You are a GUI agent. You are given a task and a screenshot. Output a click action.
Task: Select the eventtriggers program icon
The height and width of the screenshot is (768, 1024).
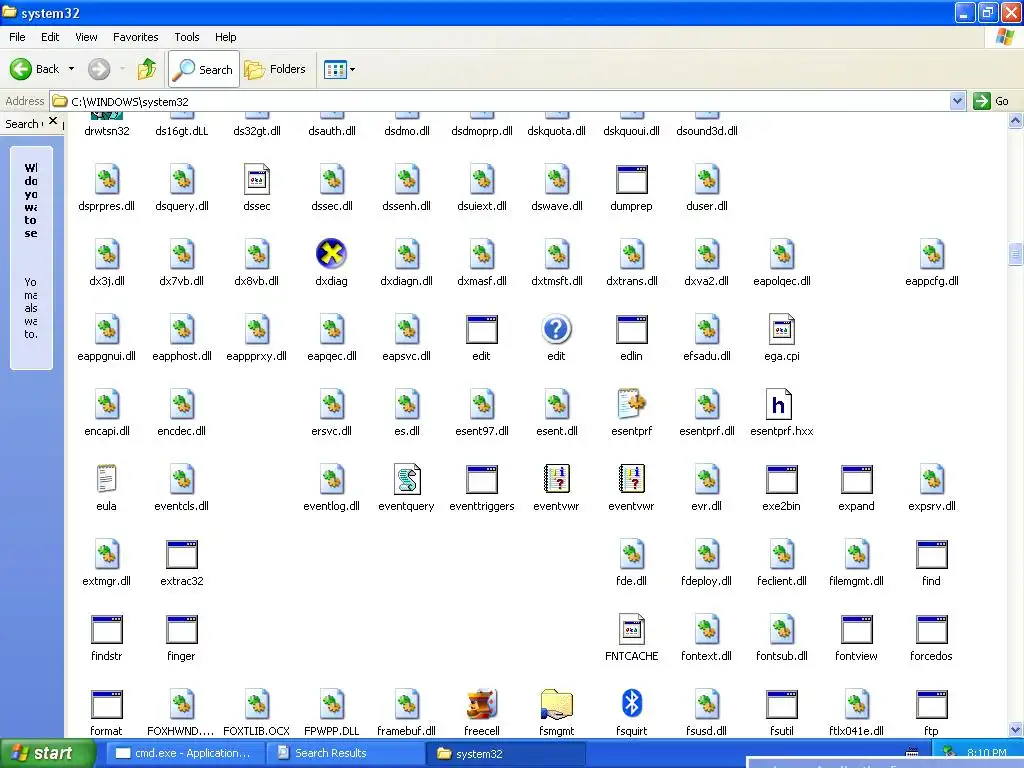tap(481, 479)
